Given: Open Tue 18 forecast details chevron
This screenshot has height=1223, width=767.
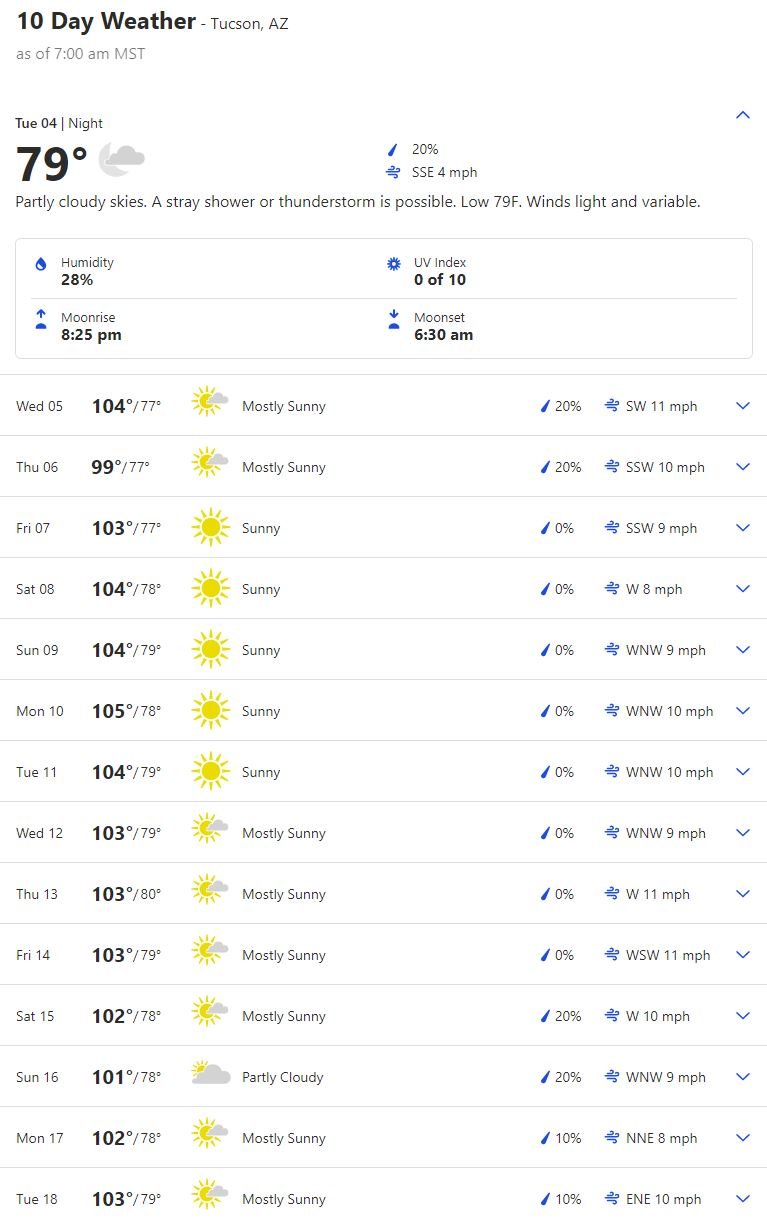Looking at the screenshot, I should click(x=743, y=1198).
